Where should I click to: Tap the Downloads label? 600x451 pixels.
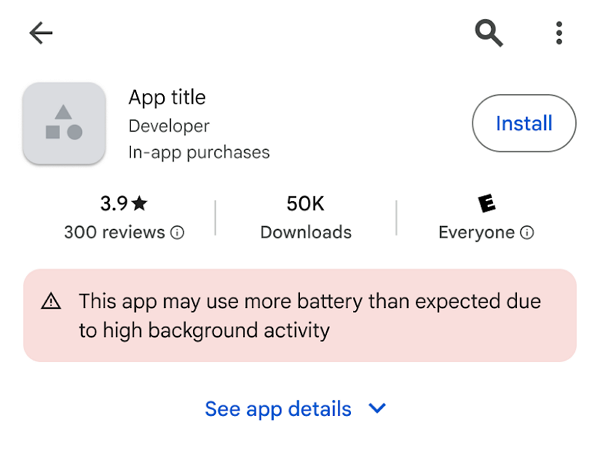[305, 233]
